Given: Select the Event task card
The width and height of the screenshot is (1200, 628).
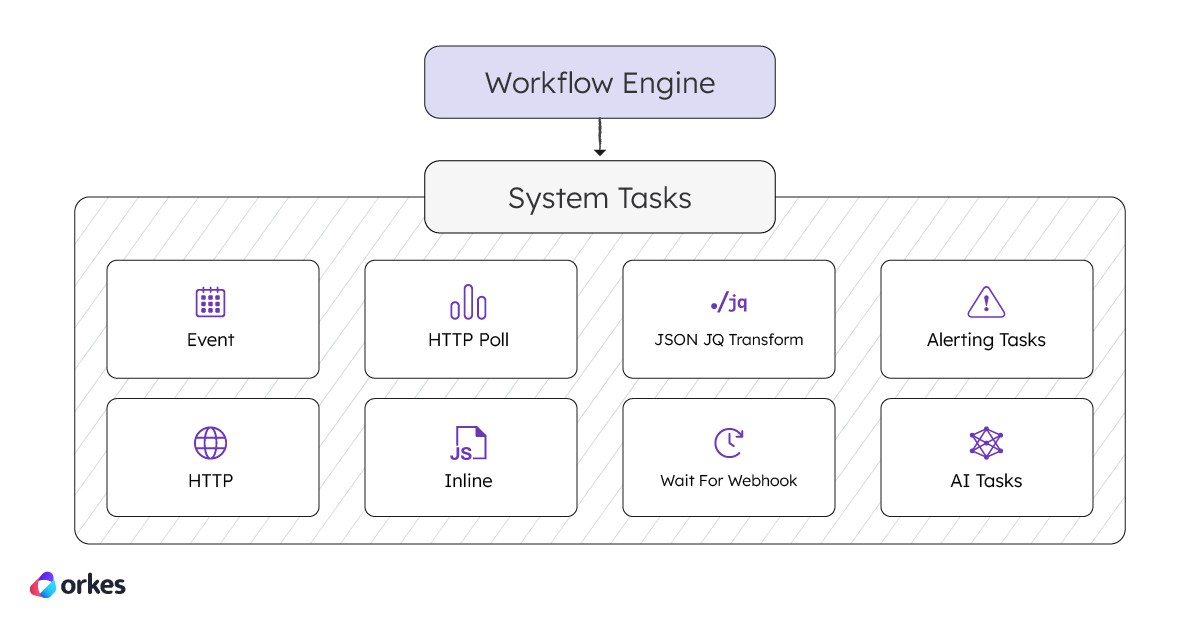Looking at the screenshot, I should pyautogui.click(x=211, y=319).
